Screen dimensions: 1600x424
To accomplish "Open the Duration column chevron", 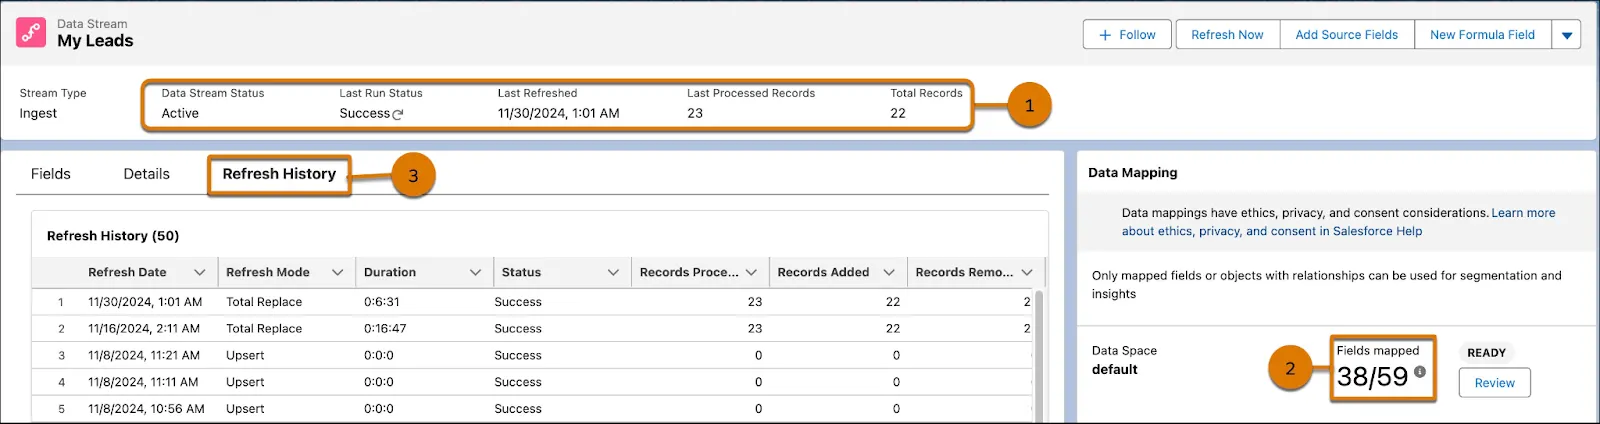I will tap(476, 272).
